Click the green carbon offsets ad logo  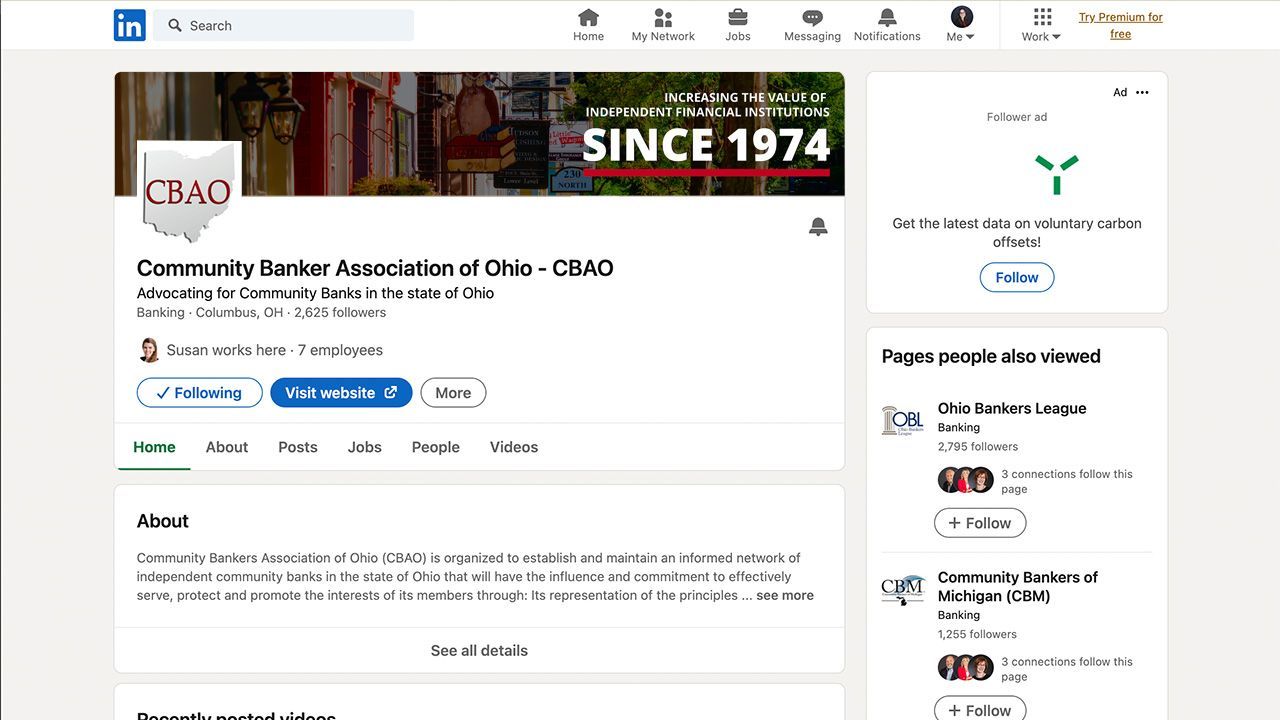tap(1056, 174)
